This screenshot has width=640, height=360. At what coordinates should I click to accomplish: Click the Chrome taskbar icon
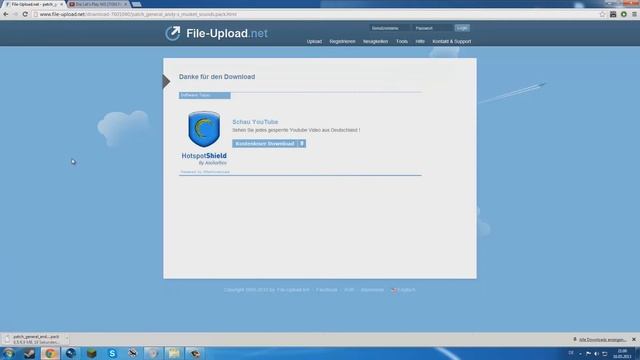pos(50,353)
